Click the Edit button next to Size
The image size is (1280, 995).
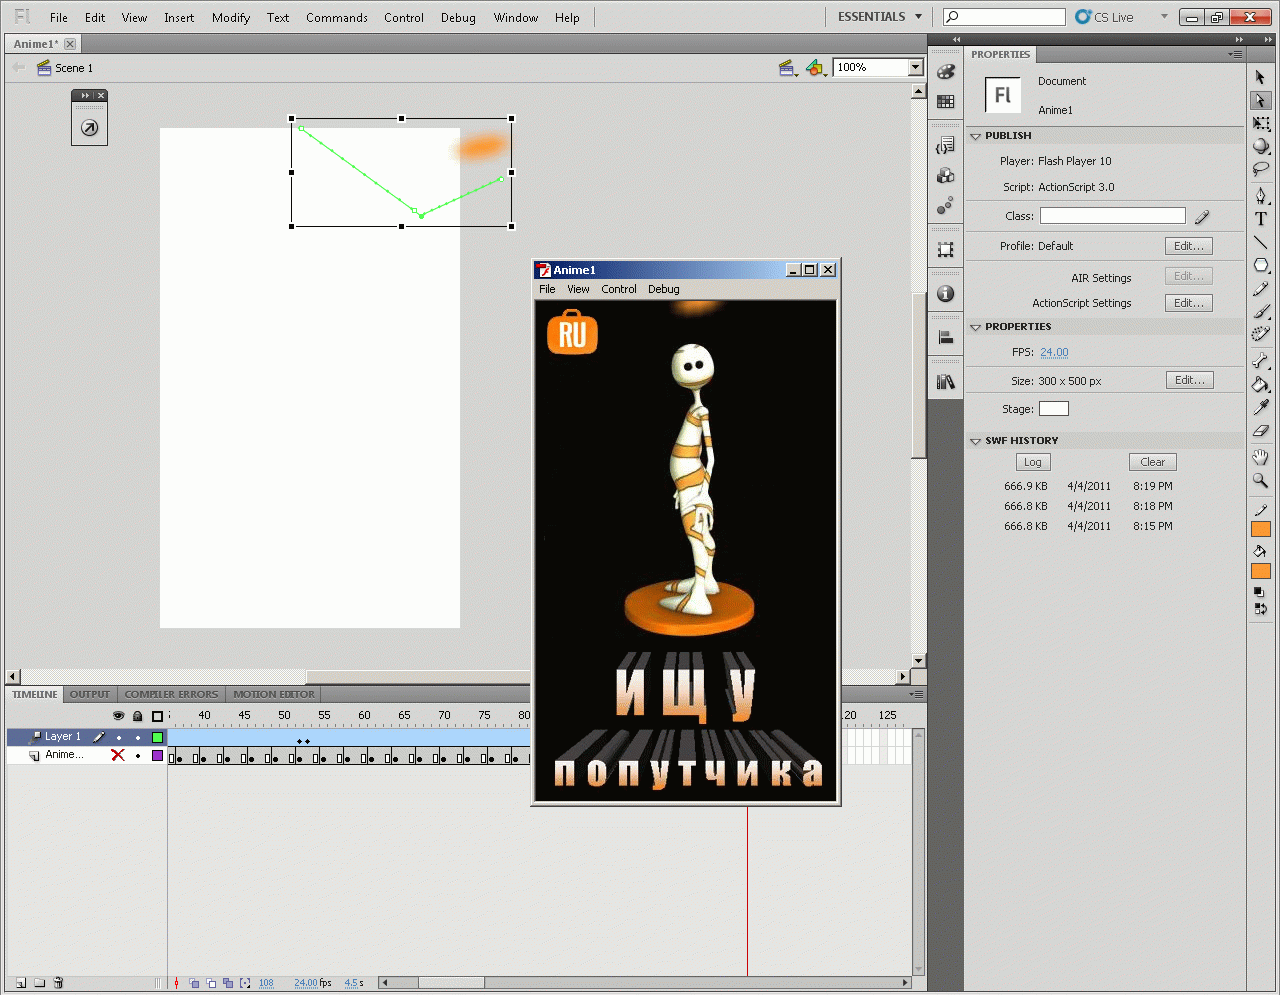pos(1189,380)
